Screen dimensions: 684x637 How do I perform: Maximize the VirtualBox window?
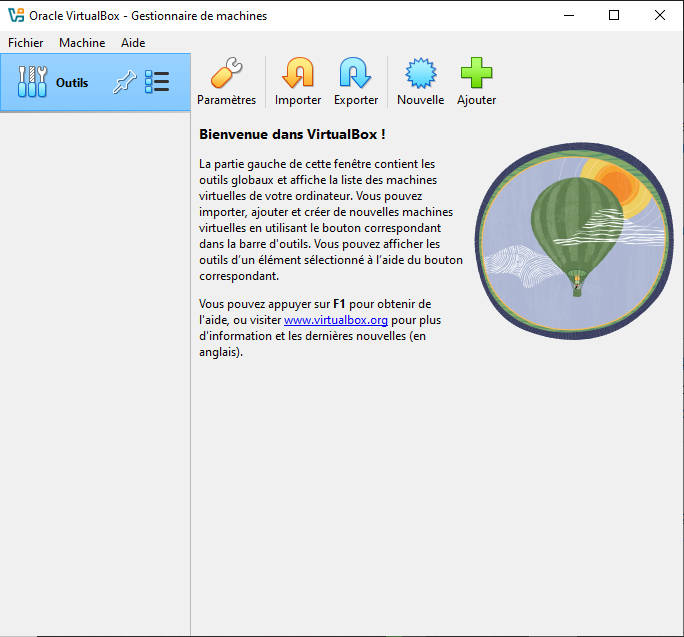pos(614,15)
